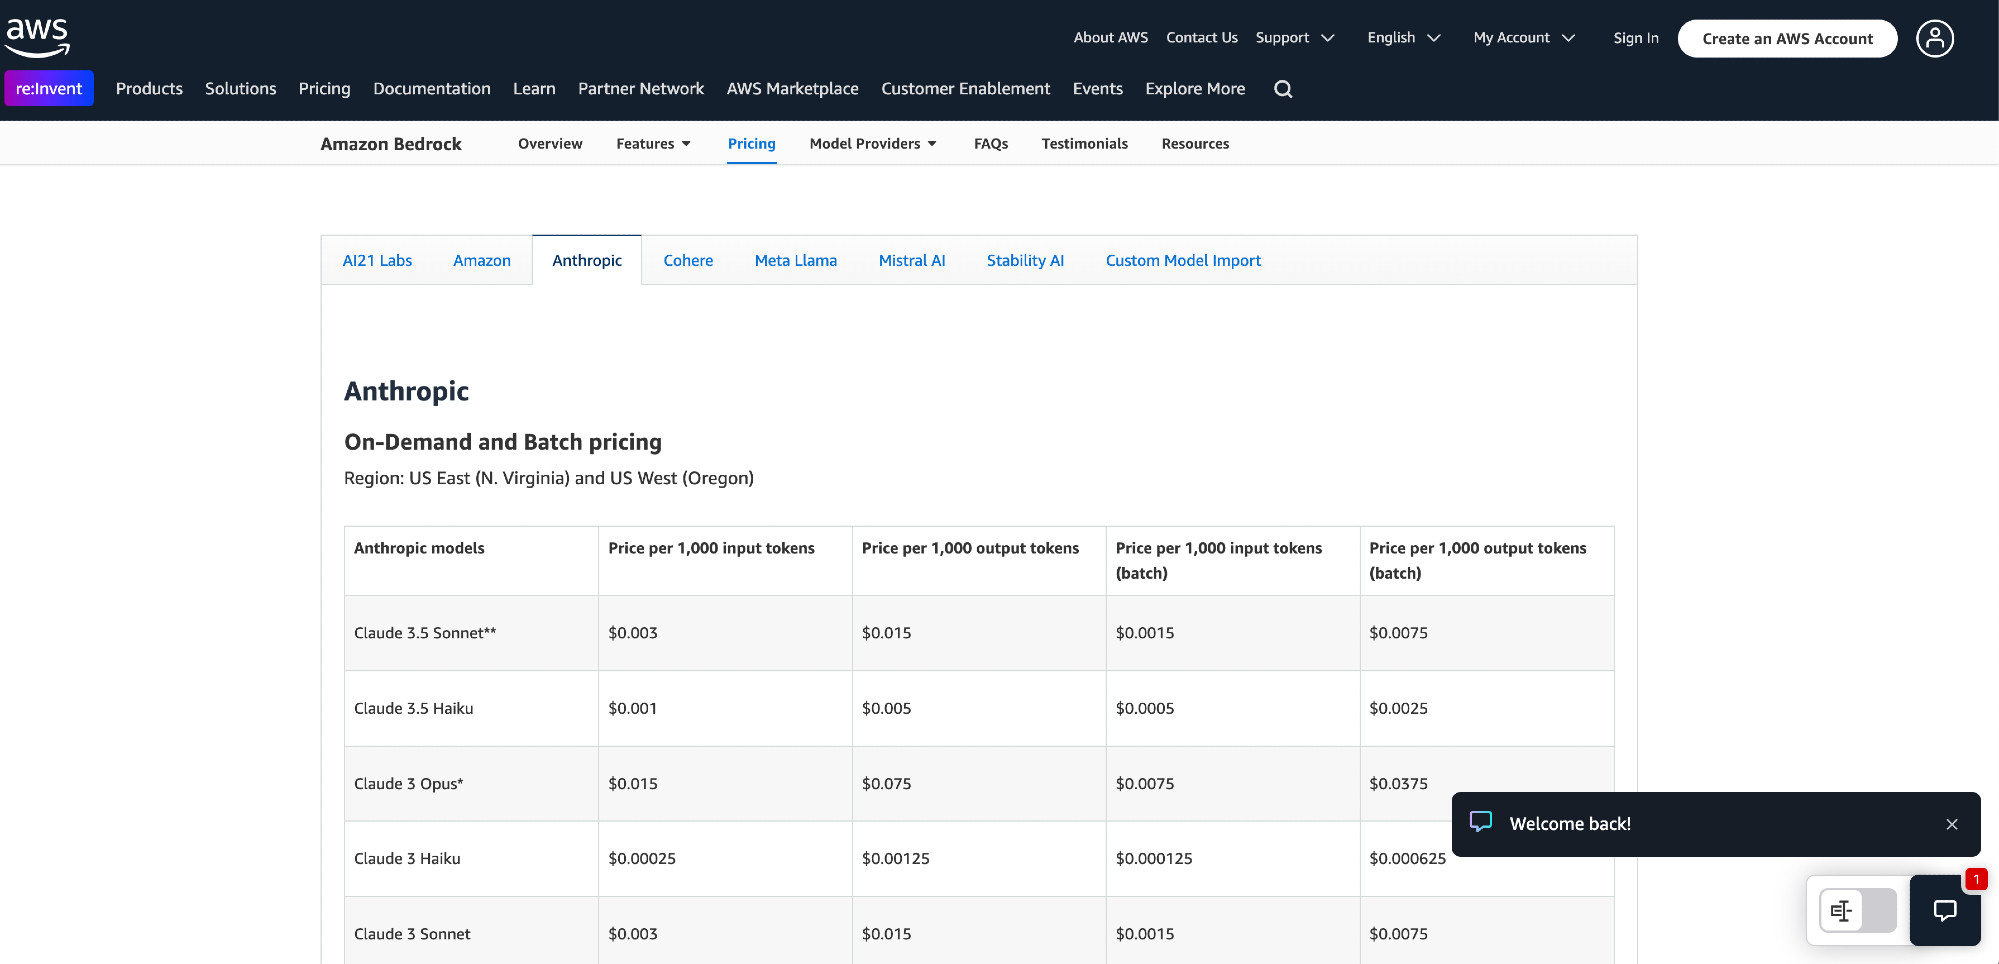The image size is (1999, 964).
Task: Click the Contact Us link
Action: (1201, 38)
